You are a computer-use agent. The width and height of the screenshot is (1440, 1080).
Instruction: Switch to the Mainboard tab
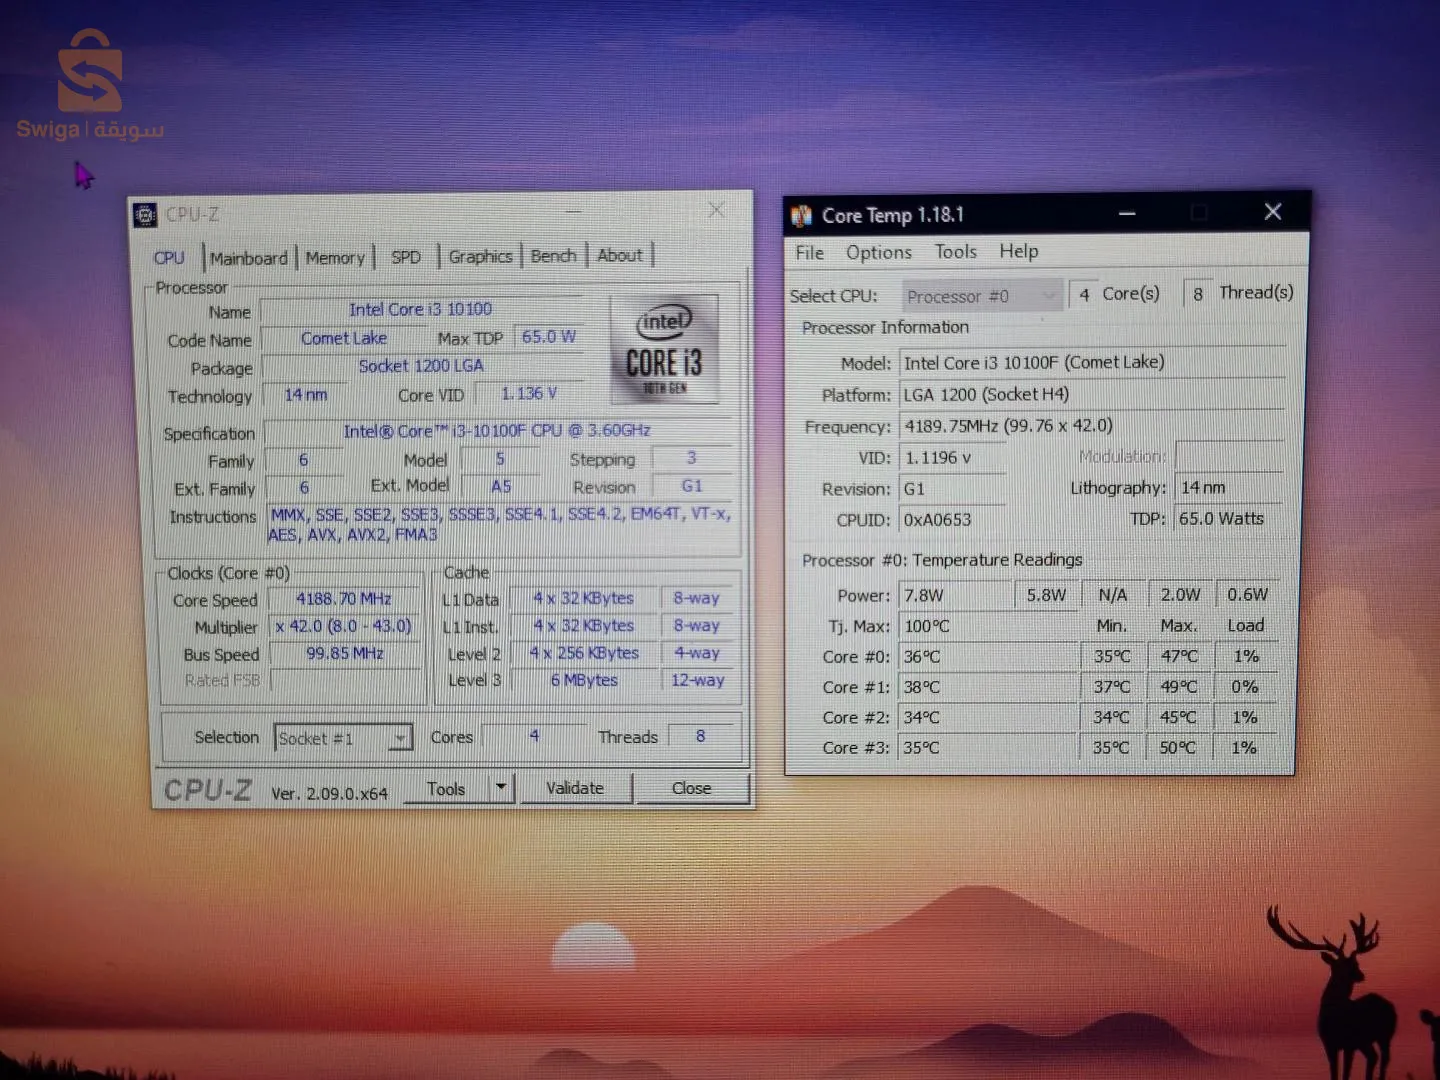248,257
